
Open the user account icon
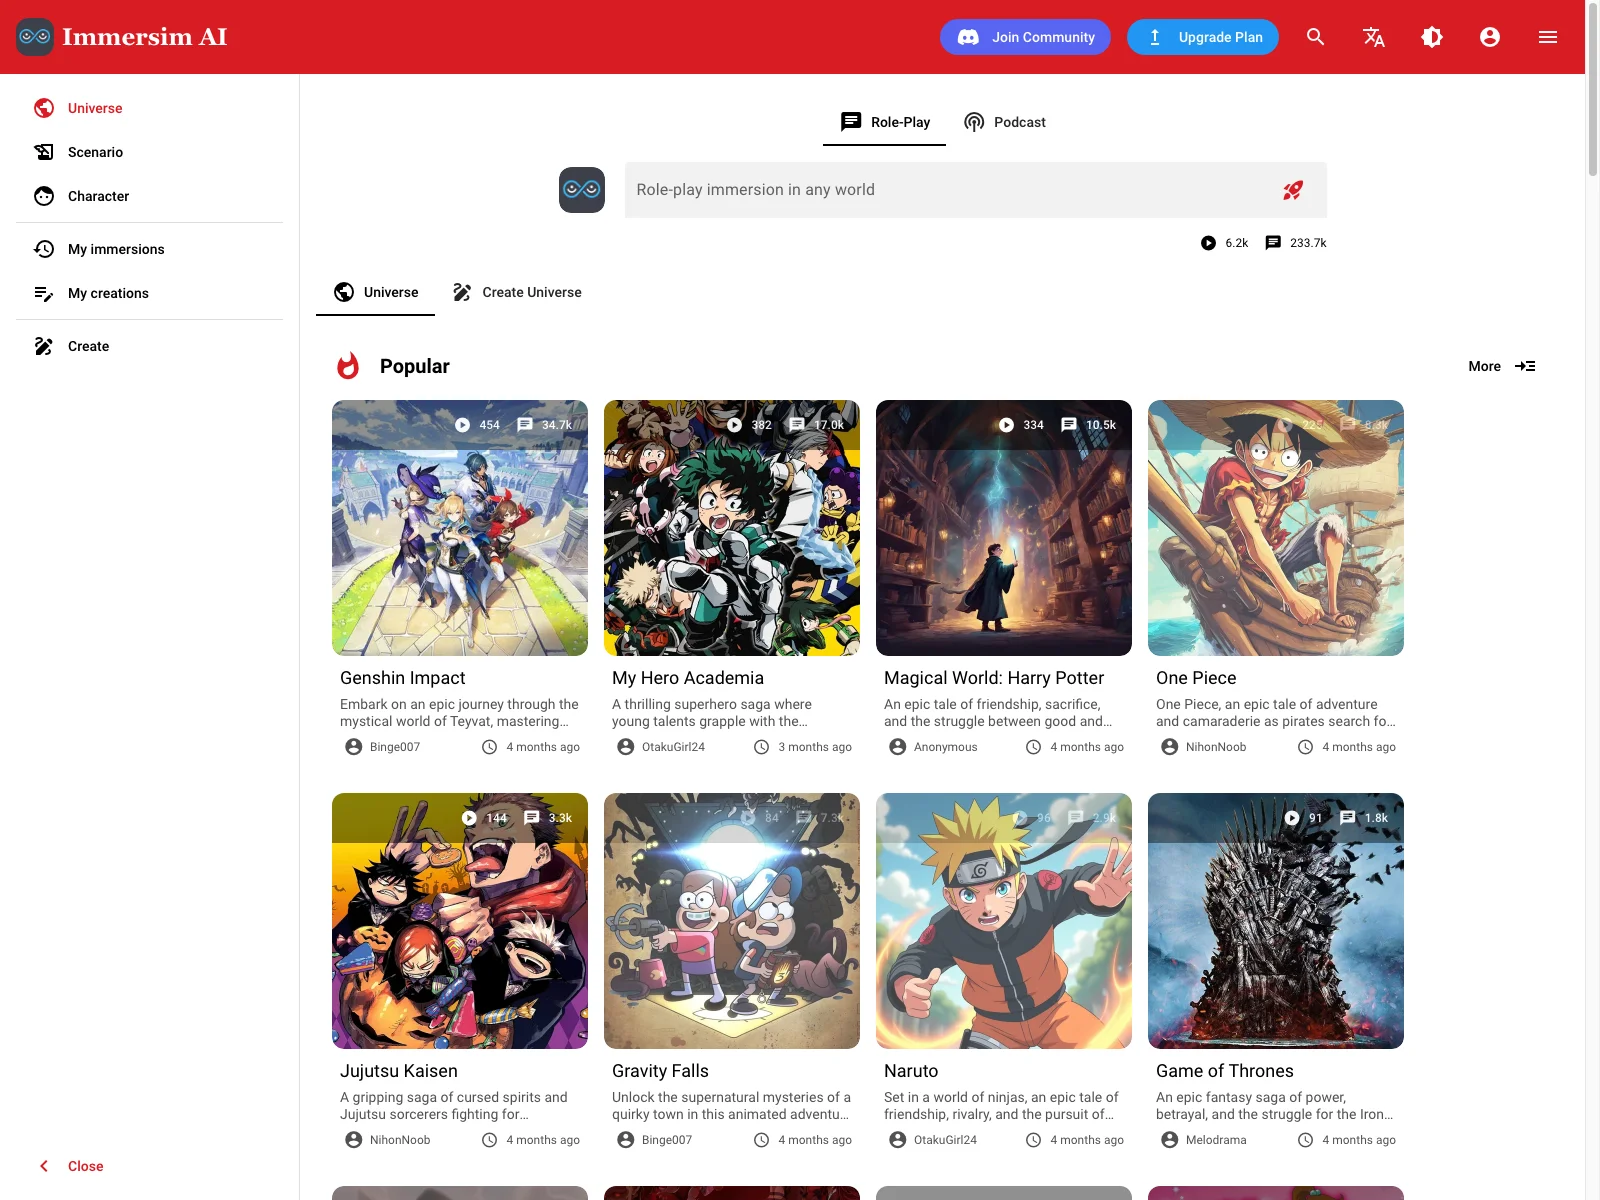tap(1490, 37)
